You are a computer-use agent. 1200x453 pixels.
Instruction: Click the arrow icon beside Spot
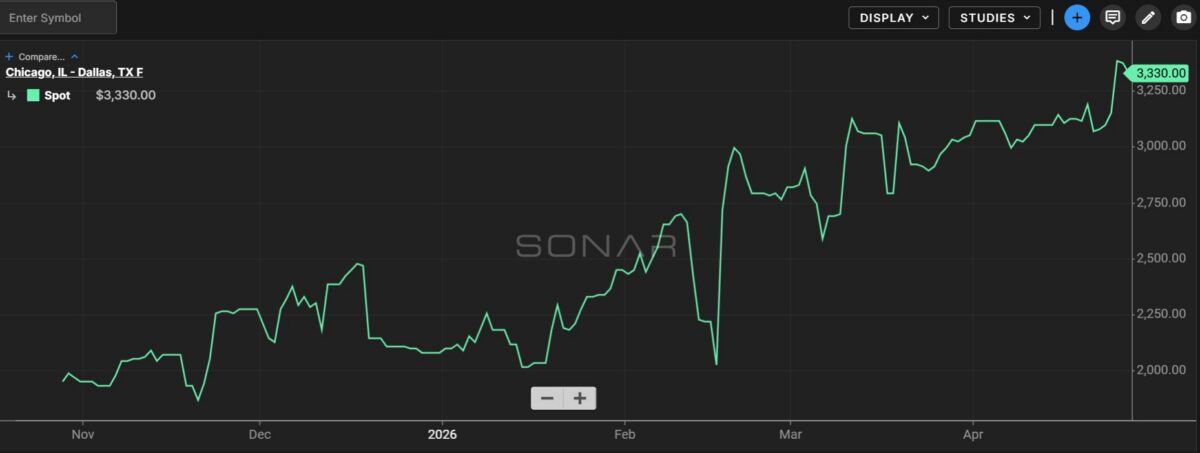12,96
